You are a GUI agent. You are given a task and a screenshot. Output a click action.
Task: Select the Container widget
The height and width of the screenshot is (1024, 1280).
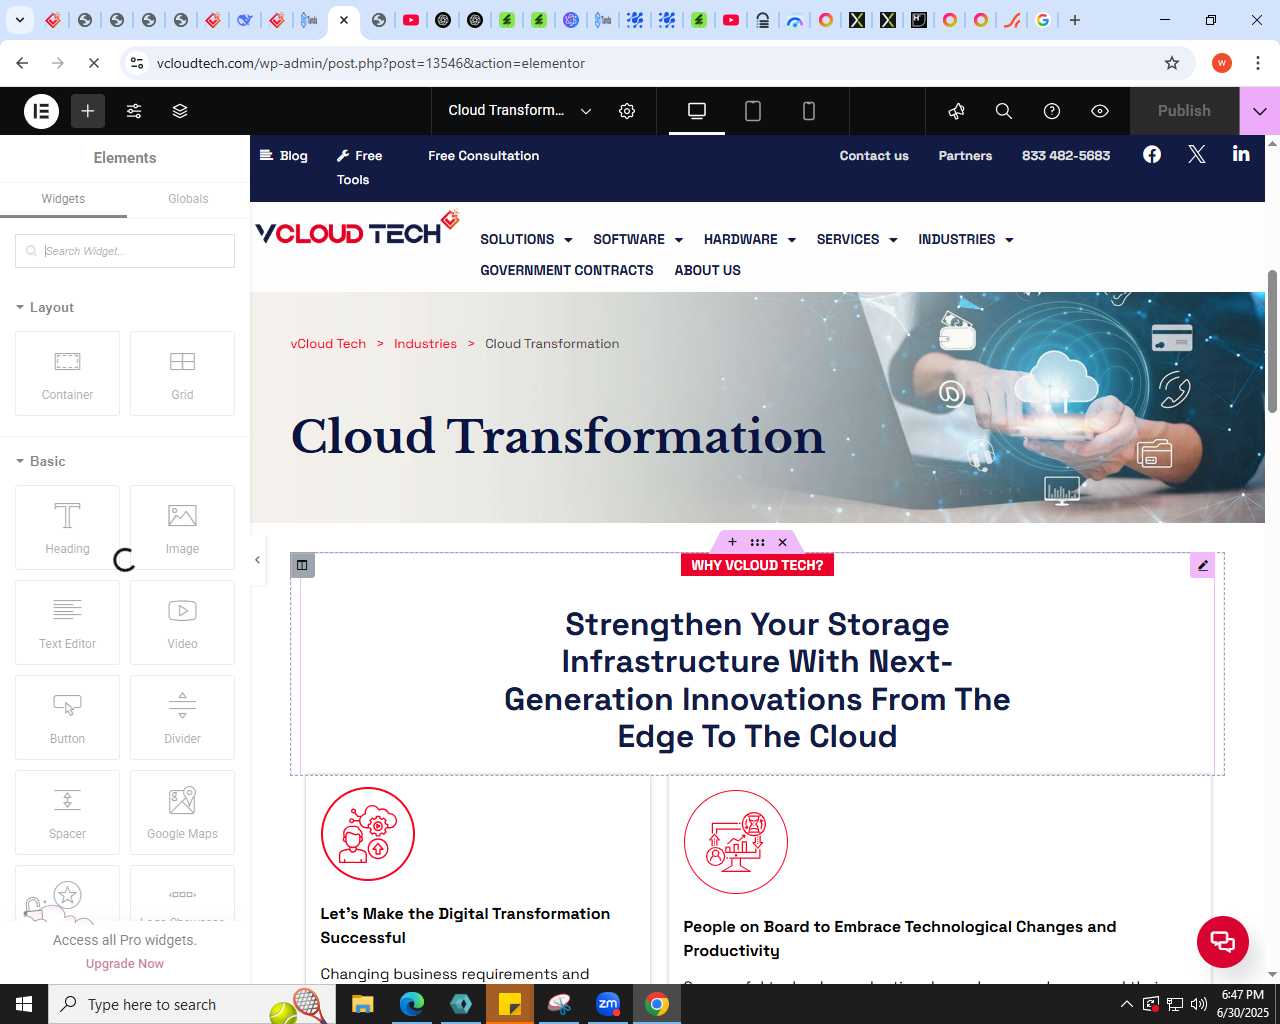(67, 373)
